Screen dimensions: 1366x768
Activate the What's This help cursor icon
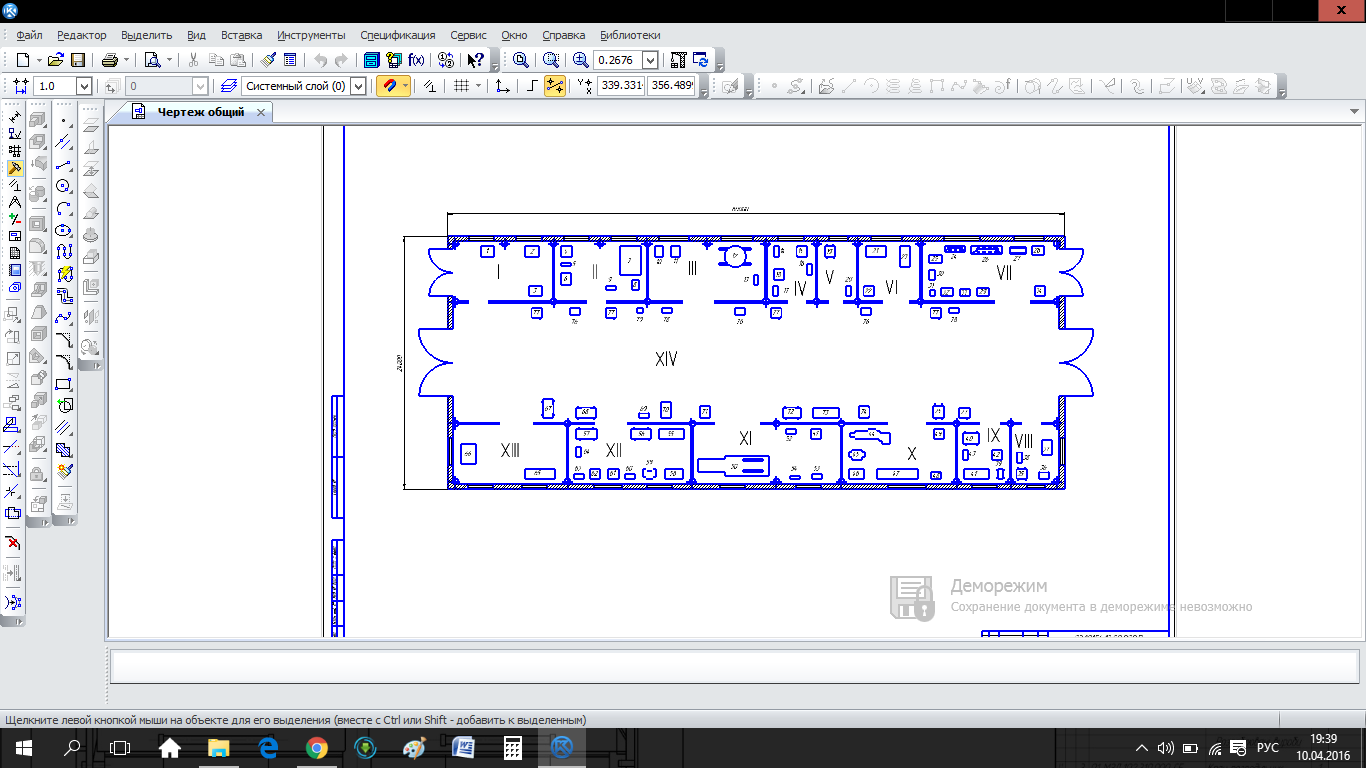[476, 60]
